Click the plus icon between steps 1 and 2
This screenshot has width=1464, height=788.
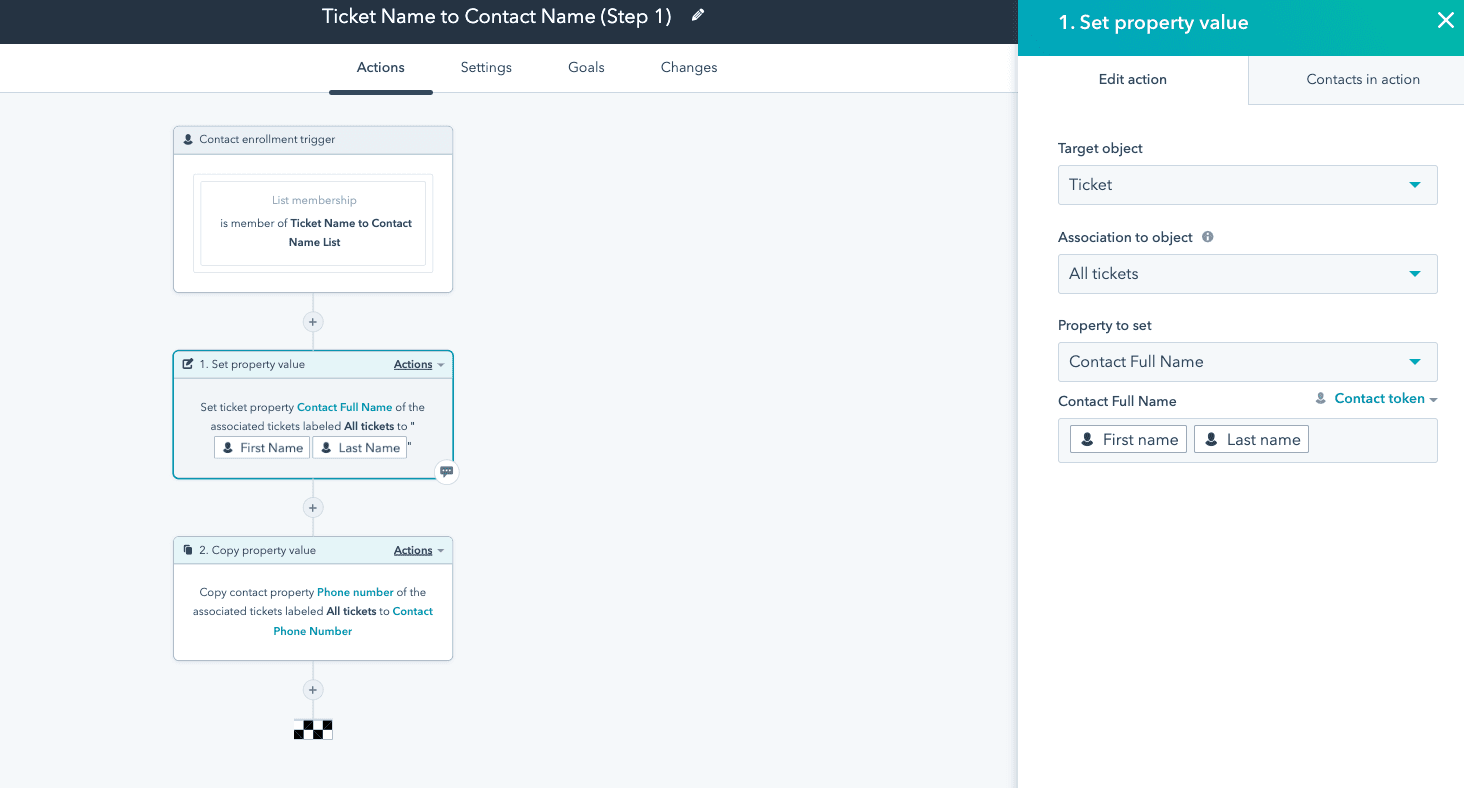(x=313, y=508)
